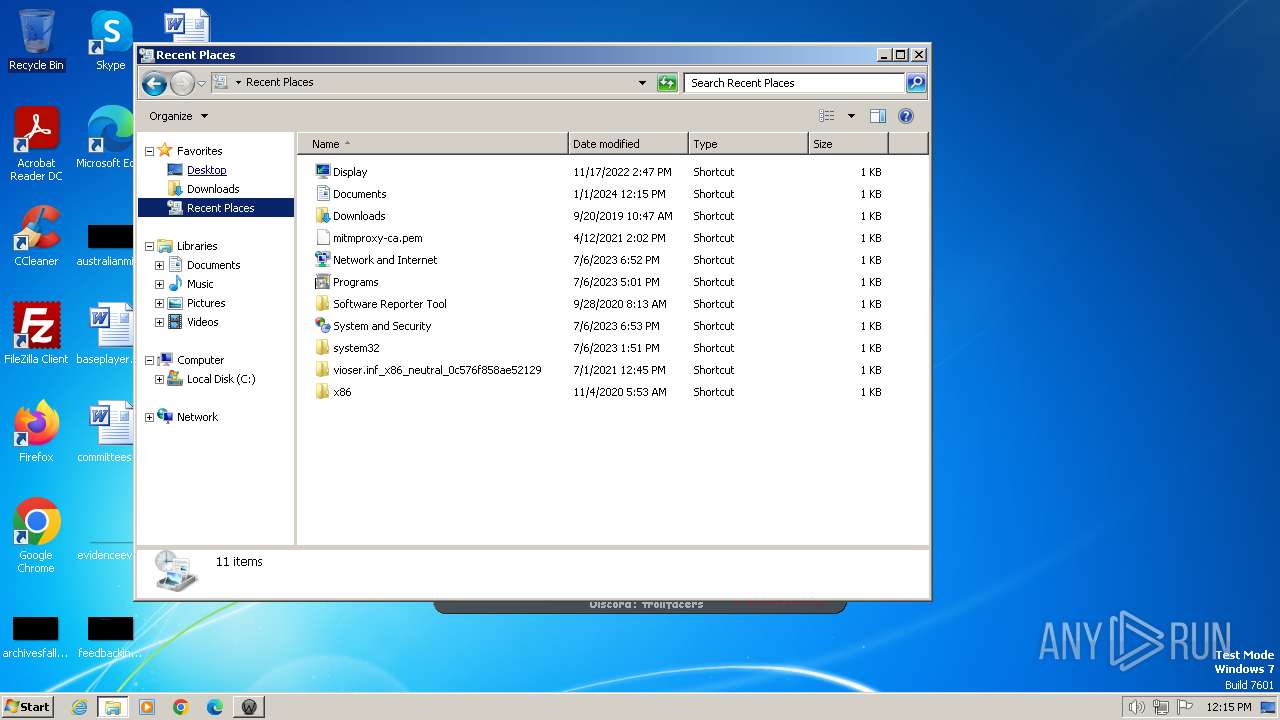
Task: Expand the Pictures library node
Action: pos(159,303)
